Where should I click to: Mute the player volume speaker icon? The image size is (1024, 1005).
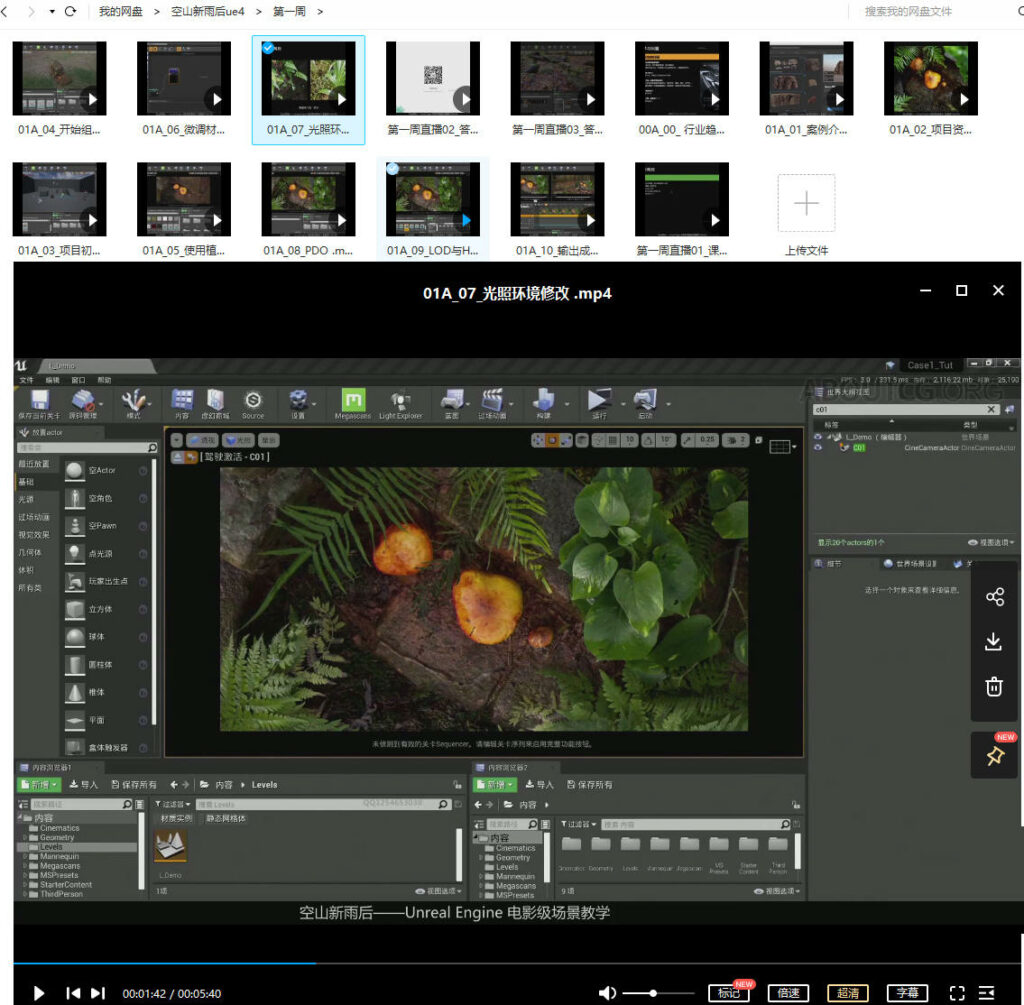point(607,993)
